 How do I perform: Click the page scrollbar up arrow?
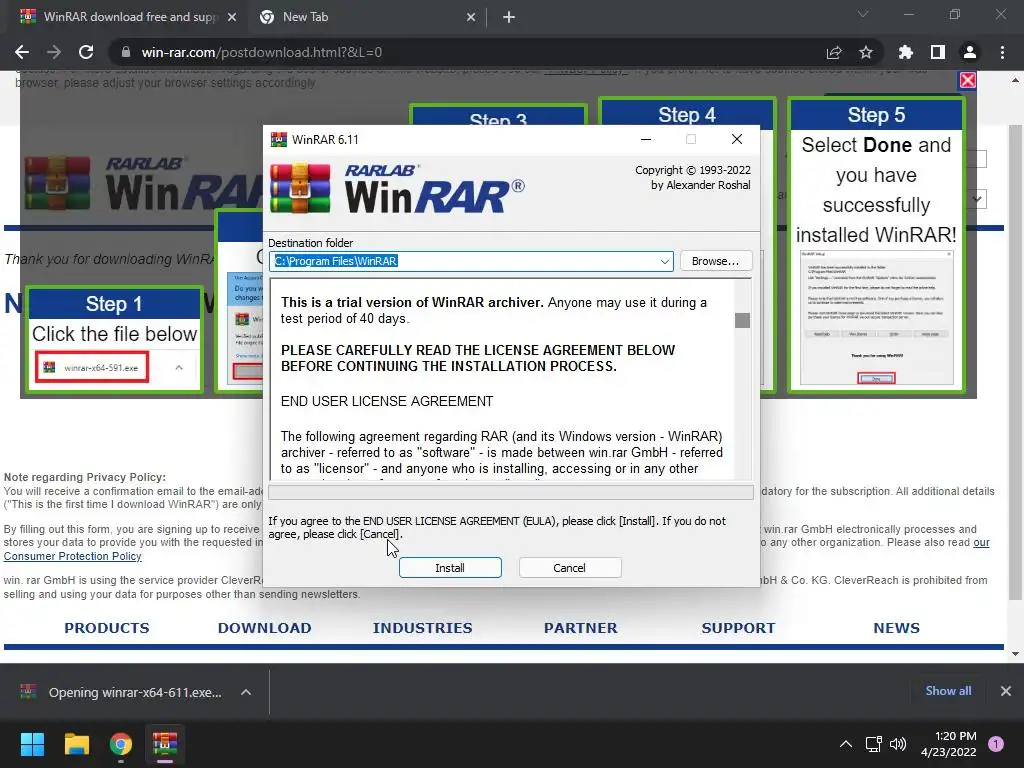click(1015, 81)
